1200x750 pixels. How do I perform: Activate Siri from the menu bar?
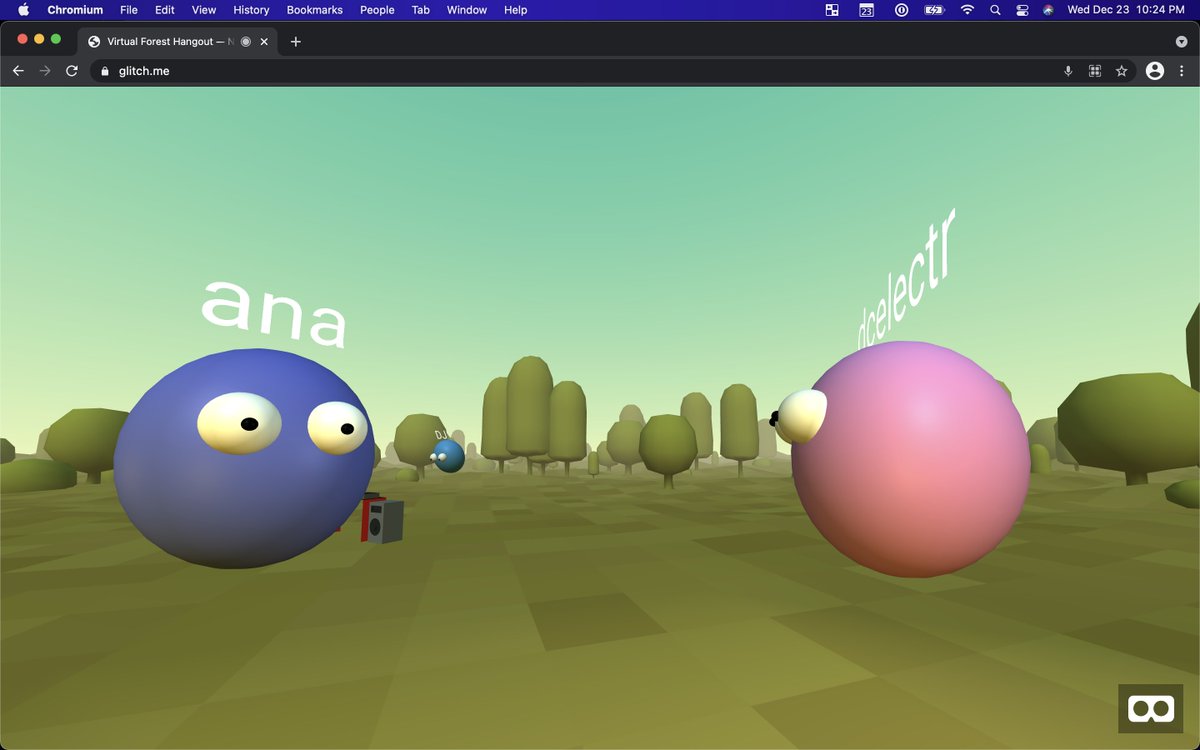coord(1048,10)
